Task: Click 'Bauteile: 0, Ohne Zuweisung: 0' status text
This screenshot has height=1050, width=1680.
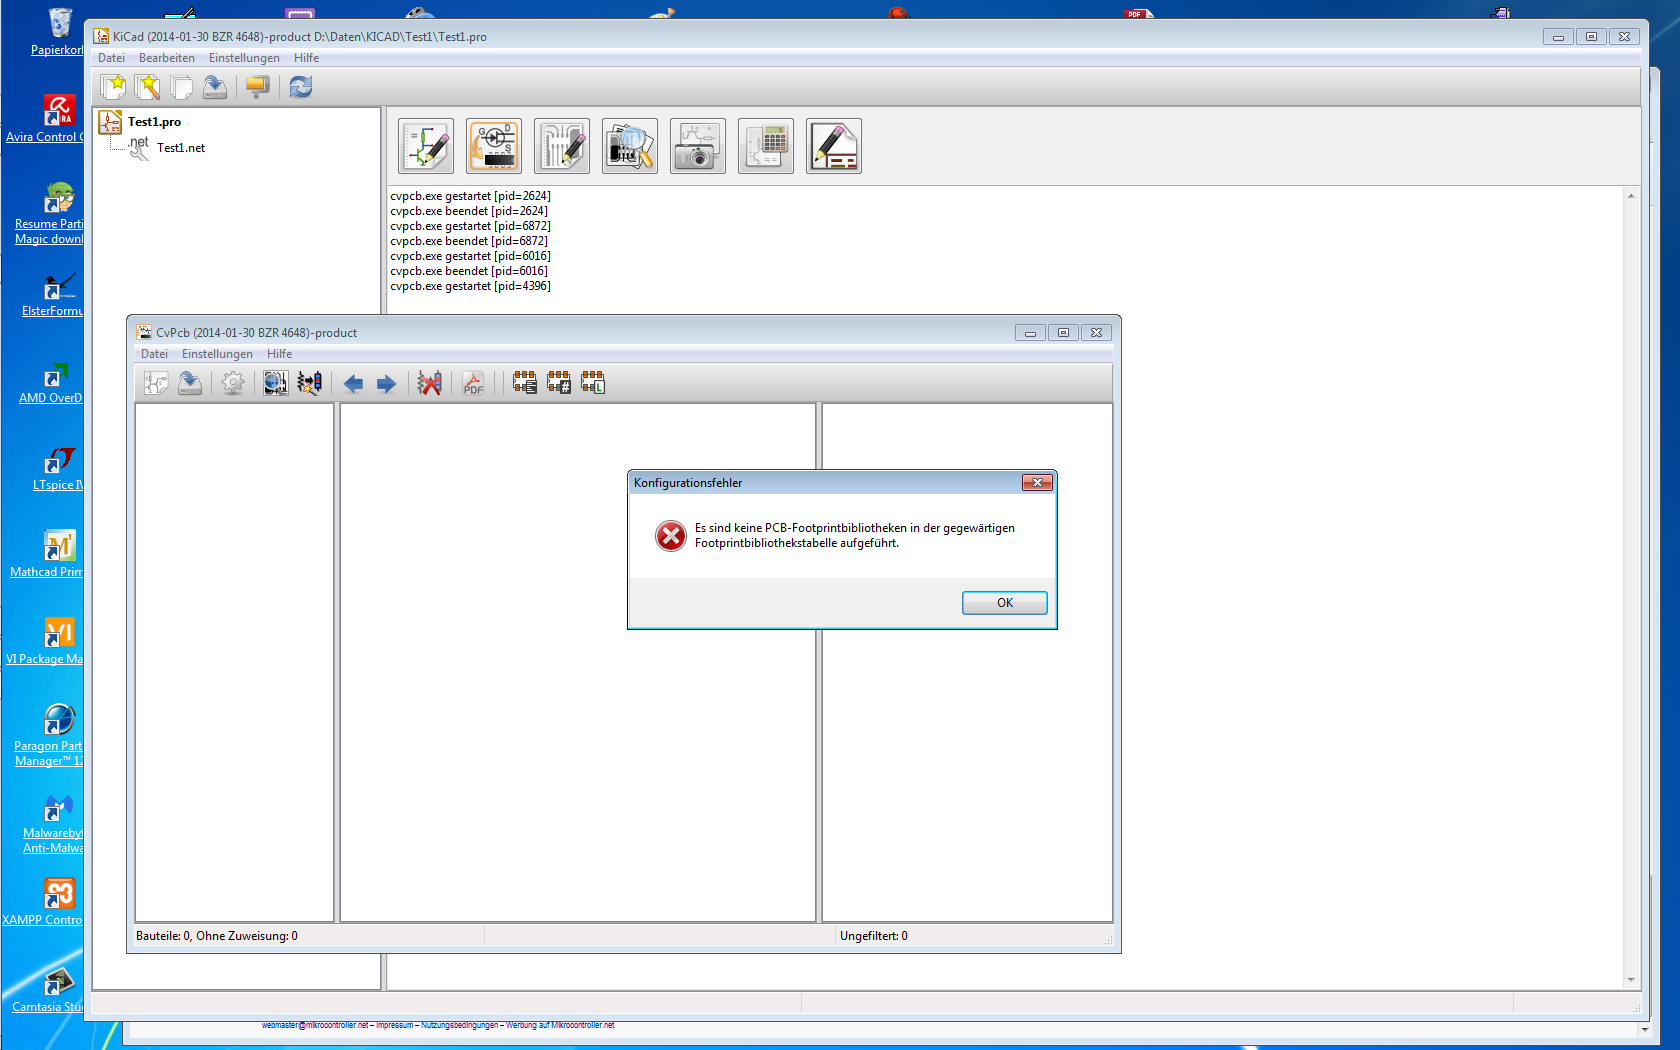Action: pos(217,936)
